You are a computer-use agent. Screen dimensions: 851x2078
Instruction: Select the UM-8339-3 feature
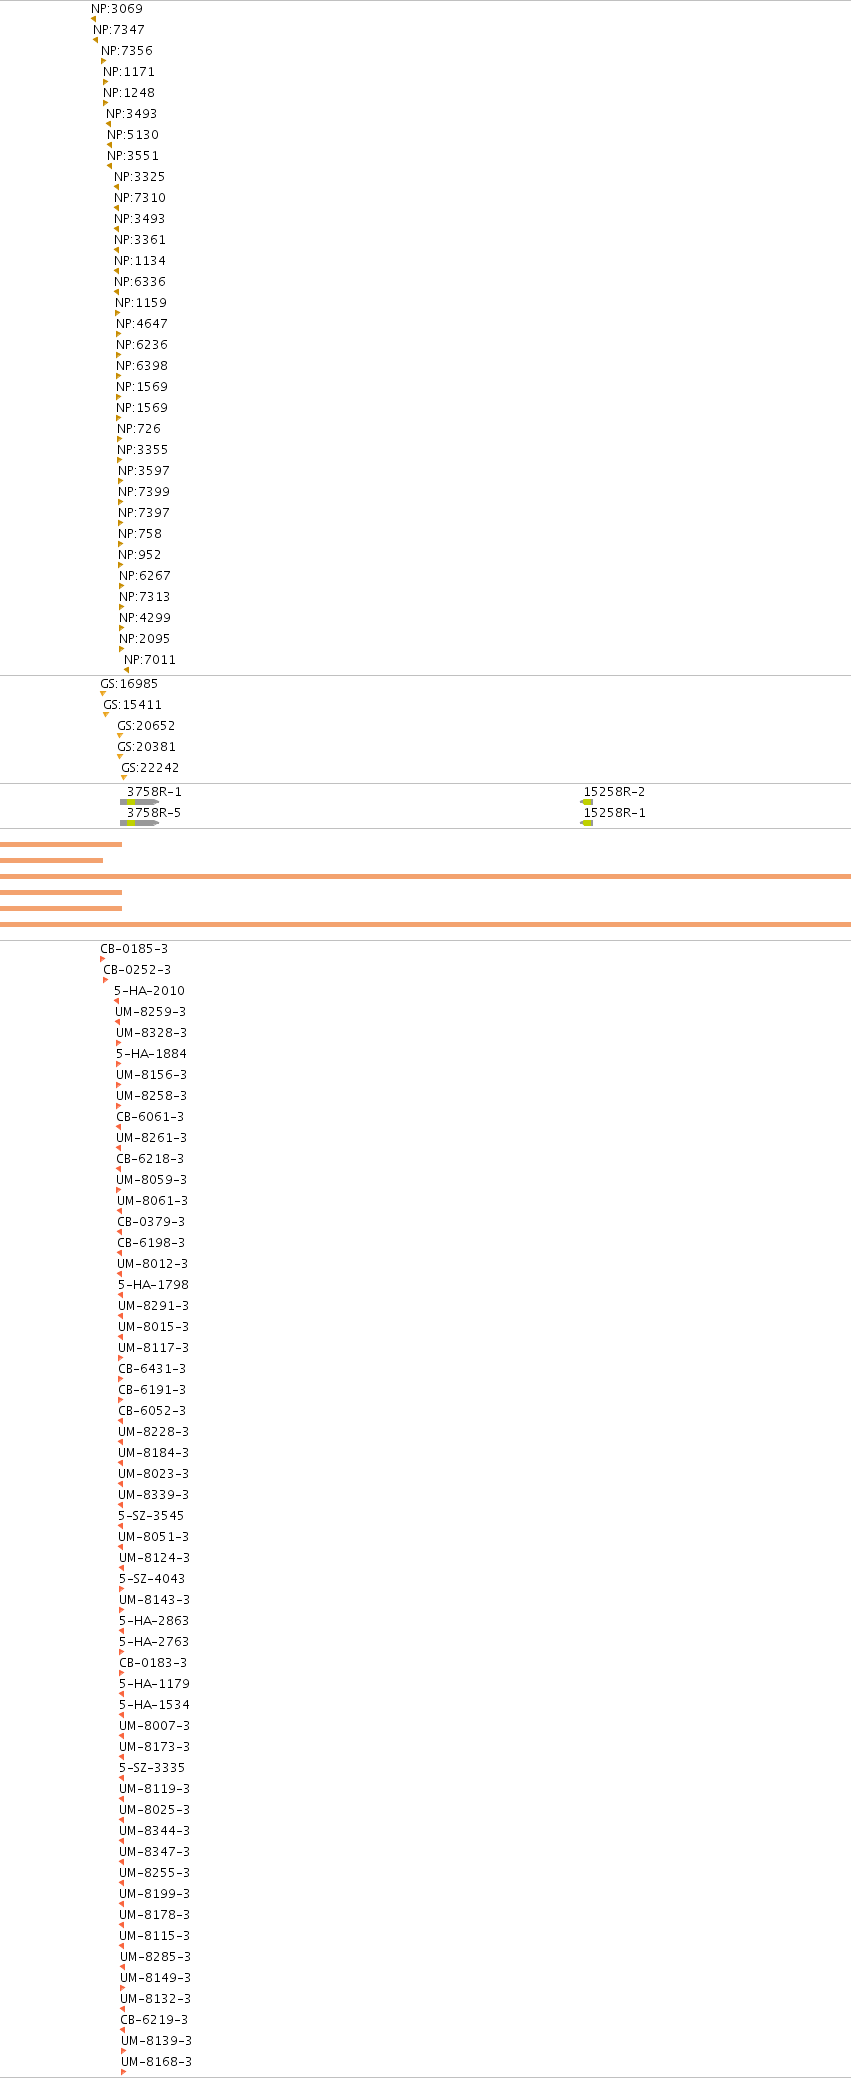[153, 1495]
